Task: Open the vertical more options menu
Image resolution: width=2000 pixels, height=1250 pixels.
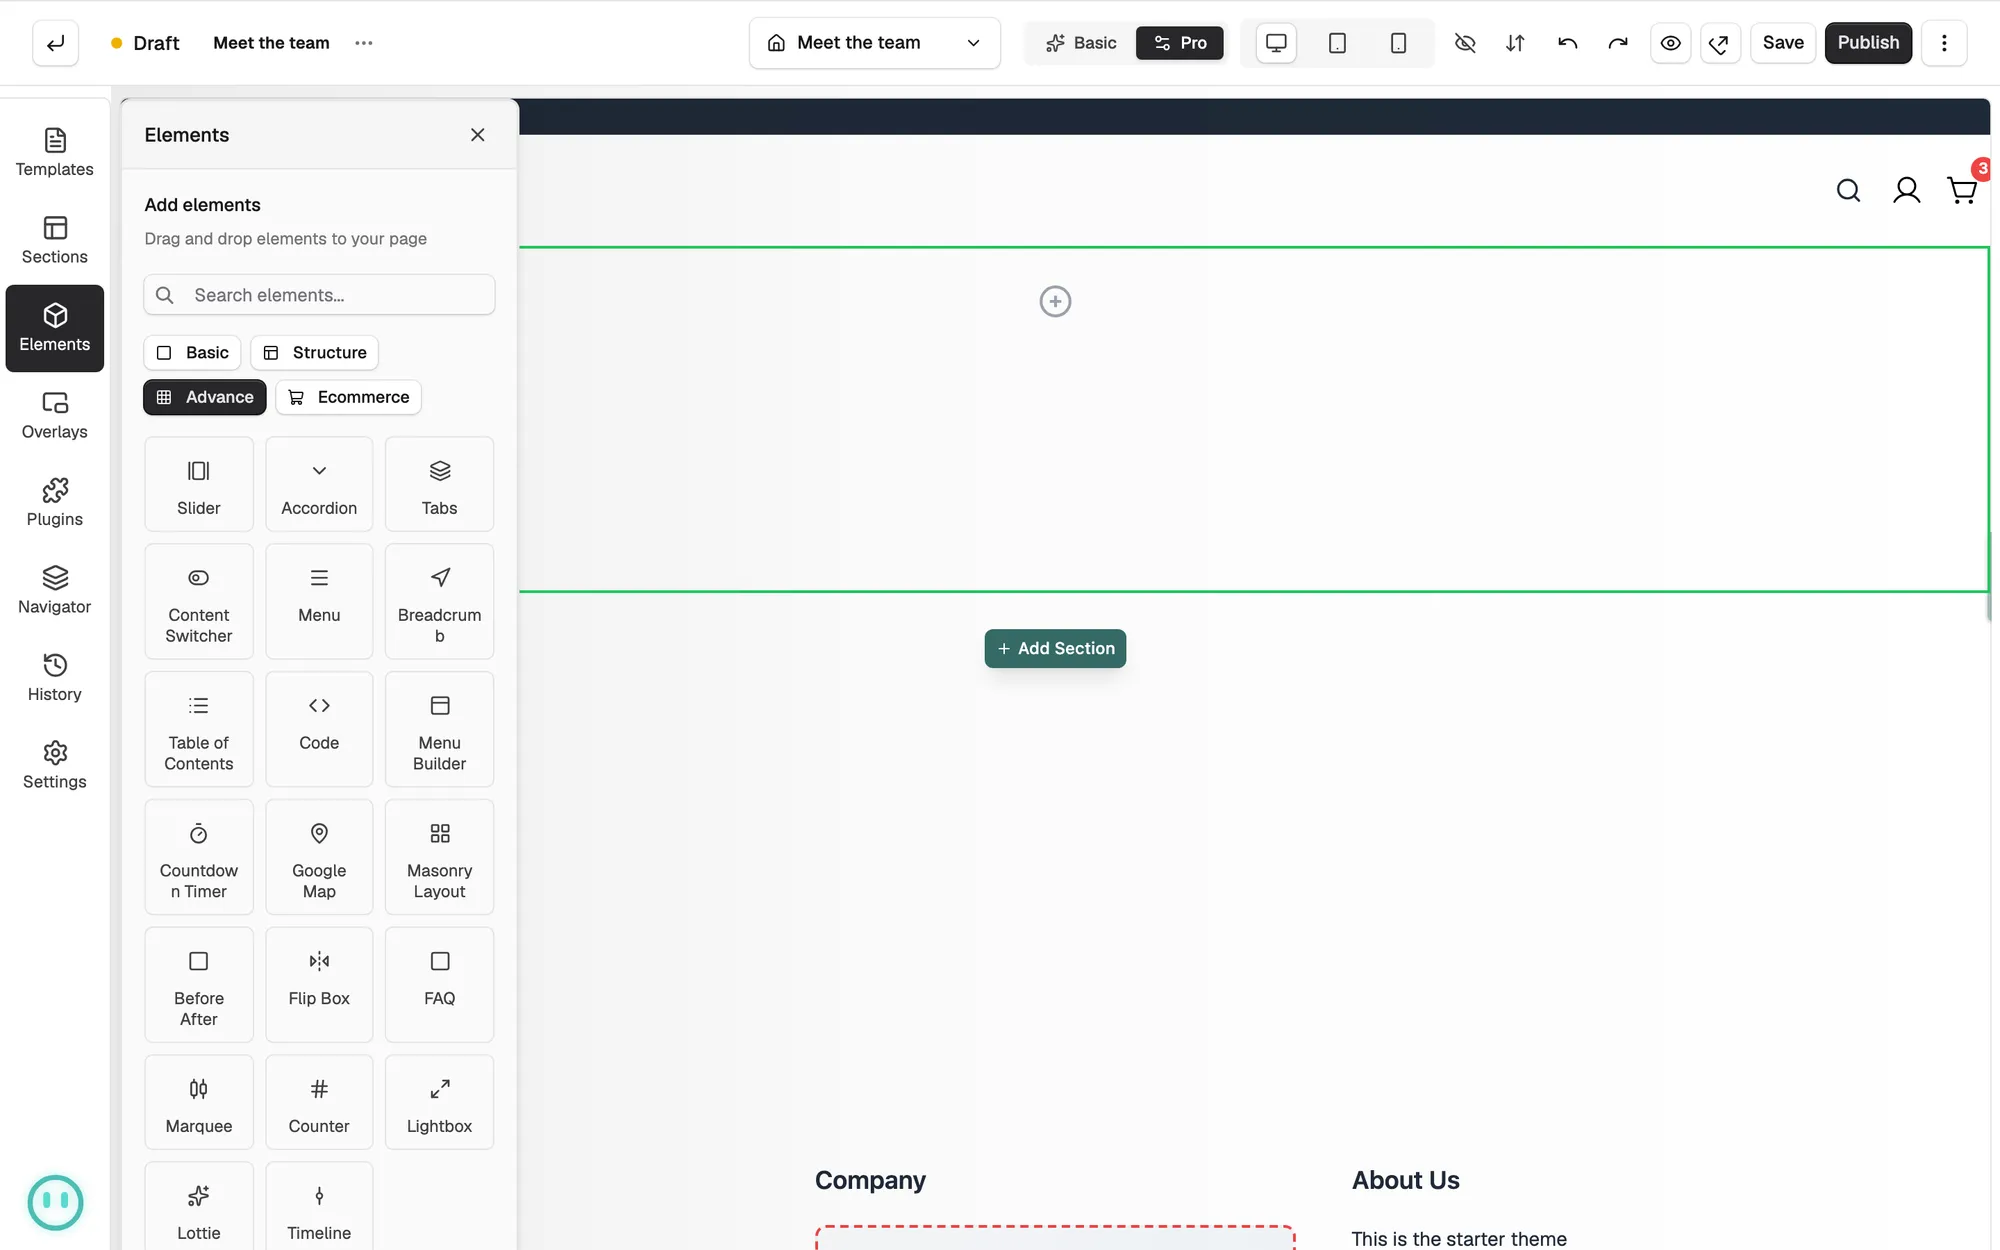Action: click(x=1944, y=43)
